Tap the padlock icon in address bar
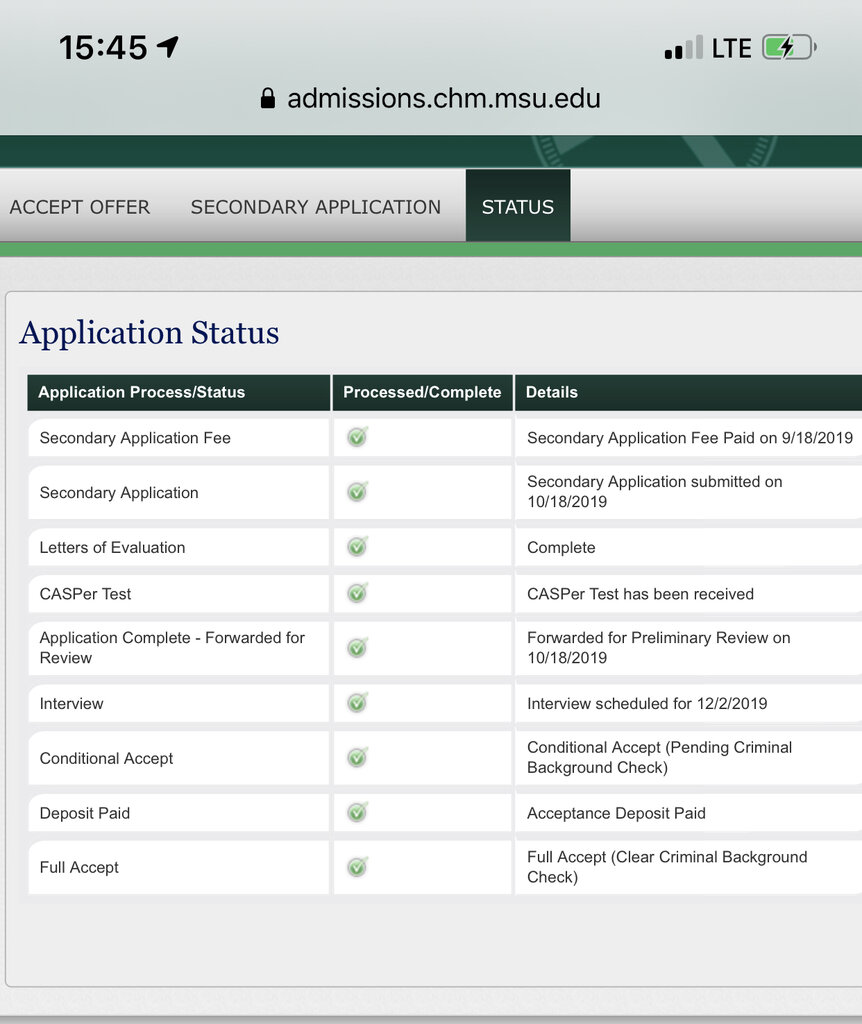Screen dimensions: 862x1024 (x=268, y=98)
